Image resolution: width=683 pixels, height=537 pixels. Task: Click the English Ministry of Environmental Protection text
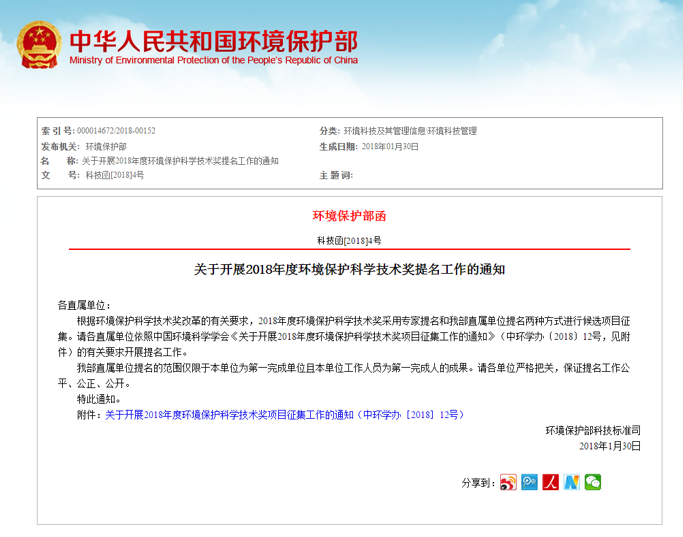213,62
